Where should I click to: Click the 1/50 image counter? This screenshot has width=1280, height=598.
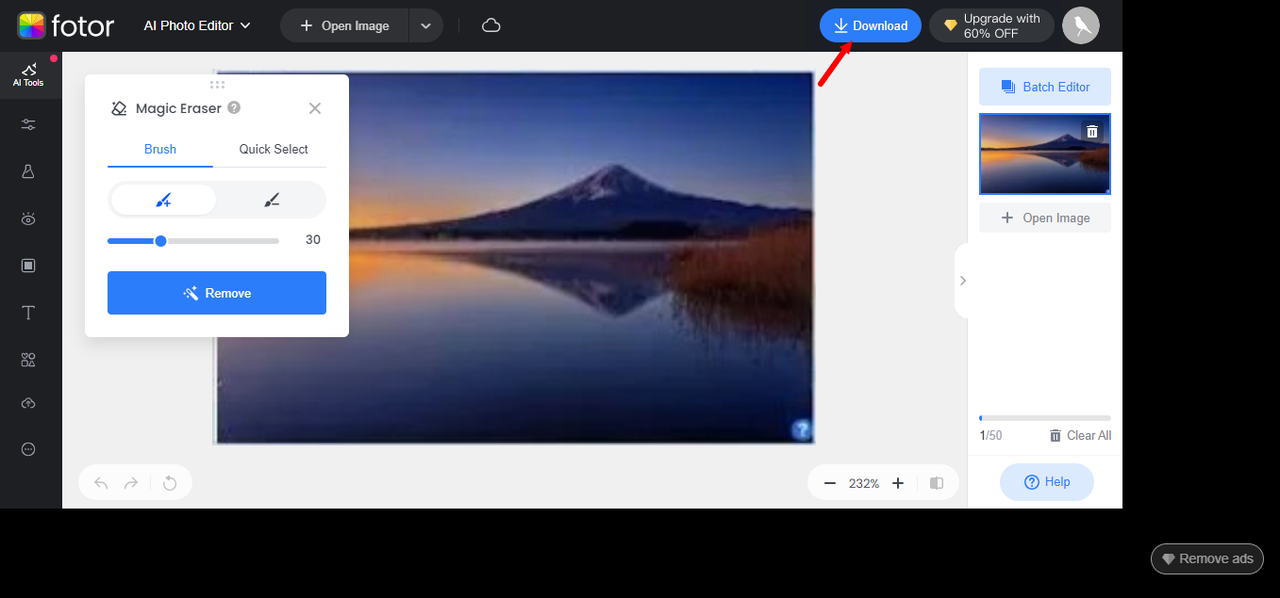click(x=991, y=435)
